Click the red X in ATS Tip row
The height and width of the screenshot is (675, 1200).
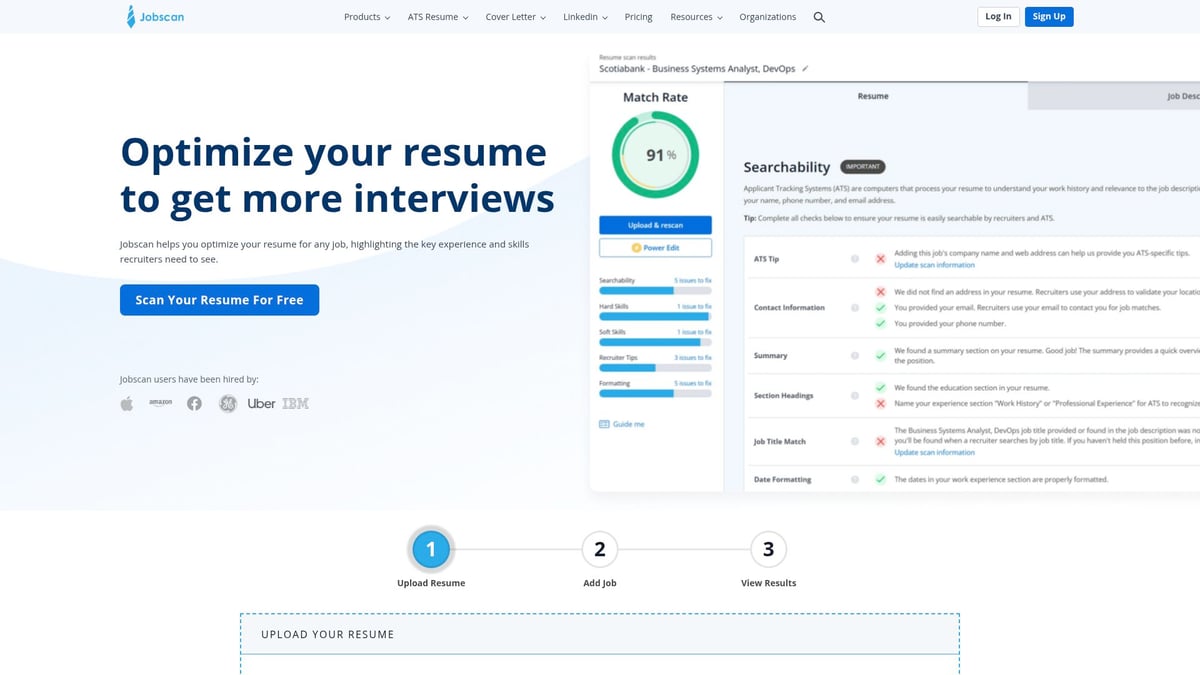point(880,259)
